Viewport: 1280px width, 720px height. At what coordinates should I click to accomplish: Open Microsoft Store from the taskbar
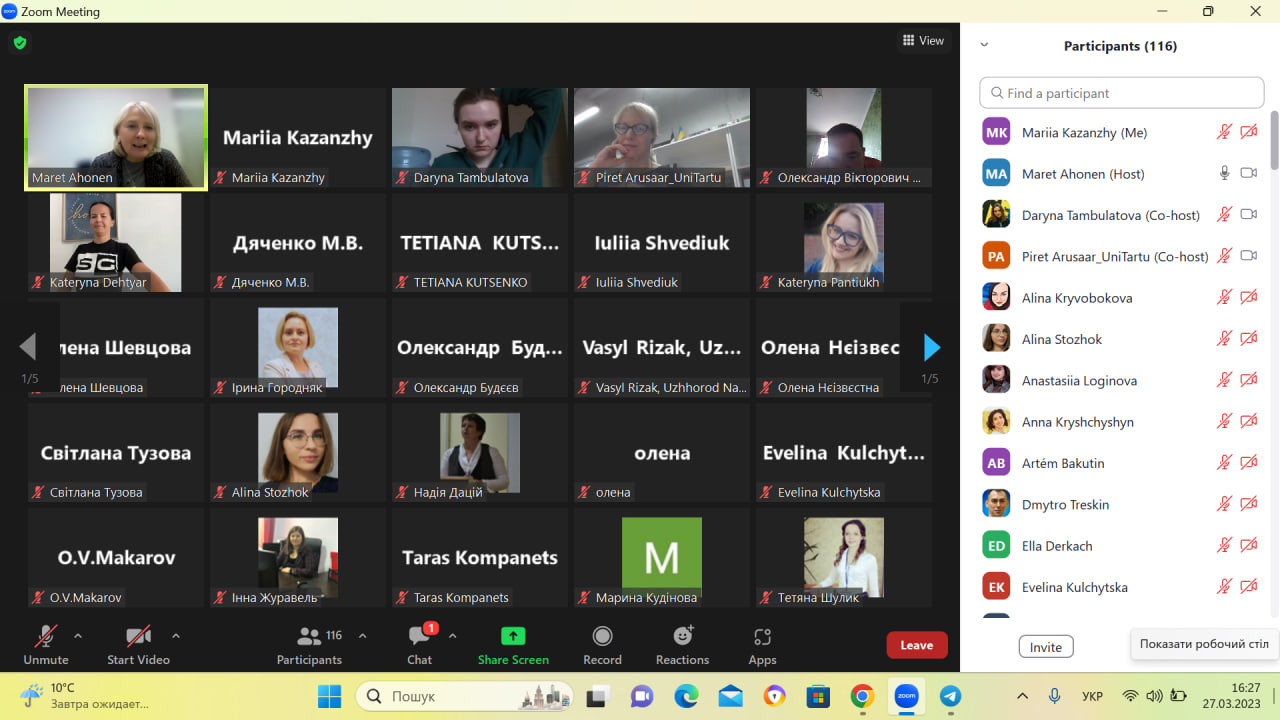tap(818, 696)
